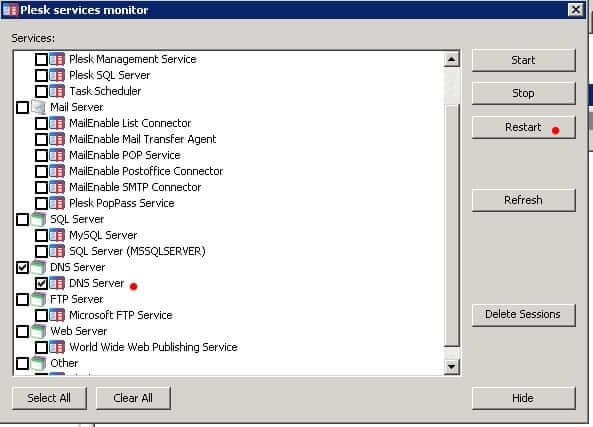This screenshot has width=593, height=427.
Task: Click the Start button
Action: [523, 60]
